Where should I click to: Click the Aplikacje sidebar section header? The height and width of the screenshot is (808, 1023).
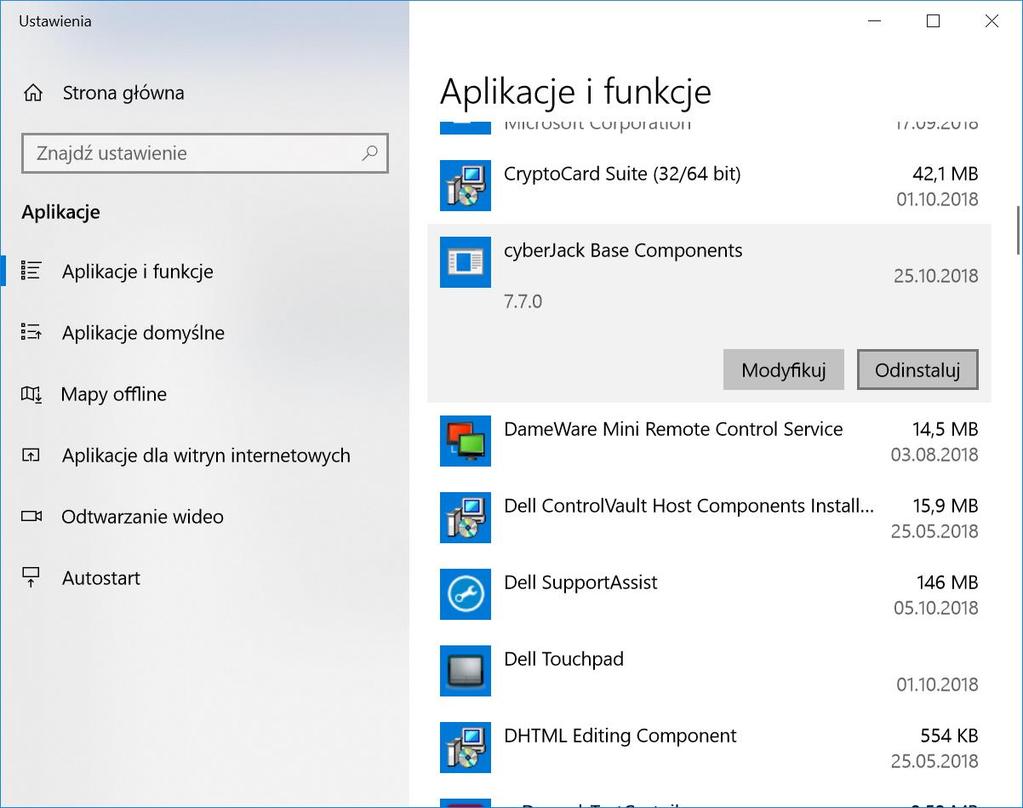(61, 212)
